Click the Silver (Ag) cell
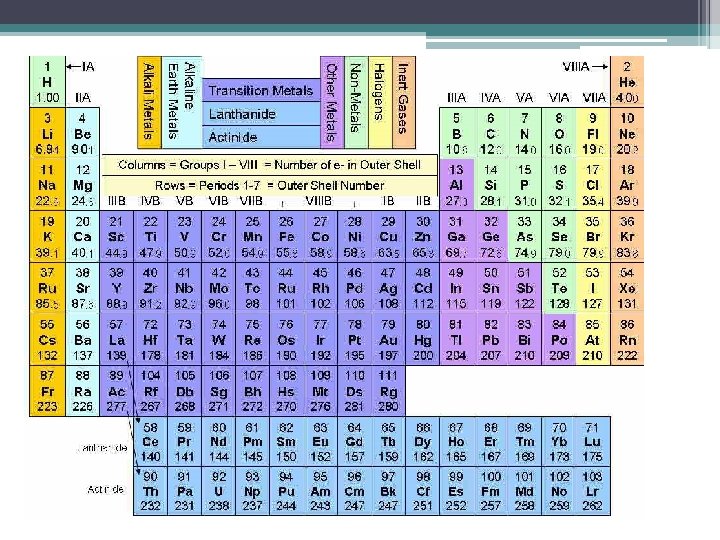The width and height of the screenshot is (720, 540). click(388, 288)
